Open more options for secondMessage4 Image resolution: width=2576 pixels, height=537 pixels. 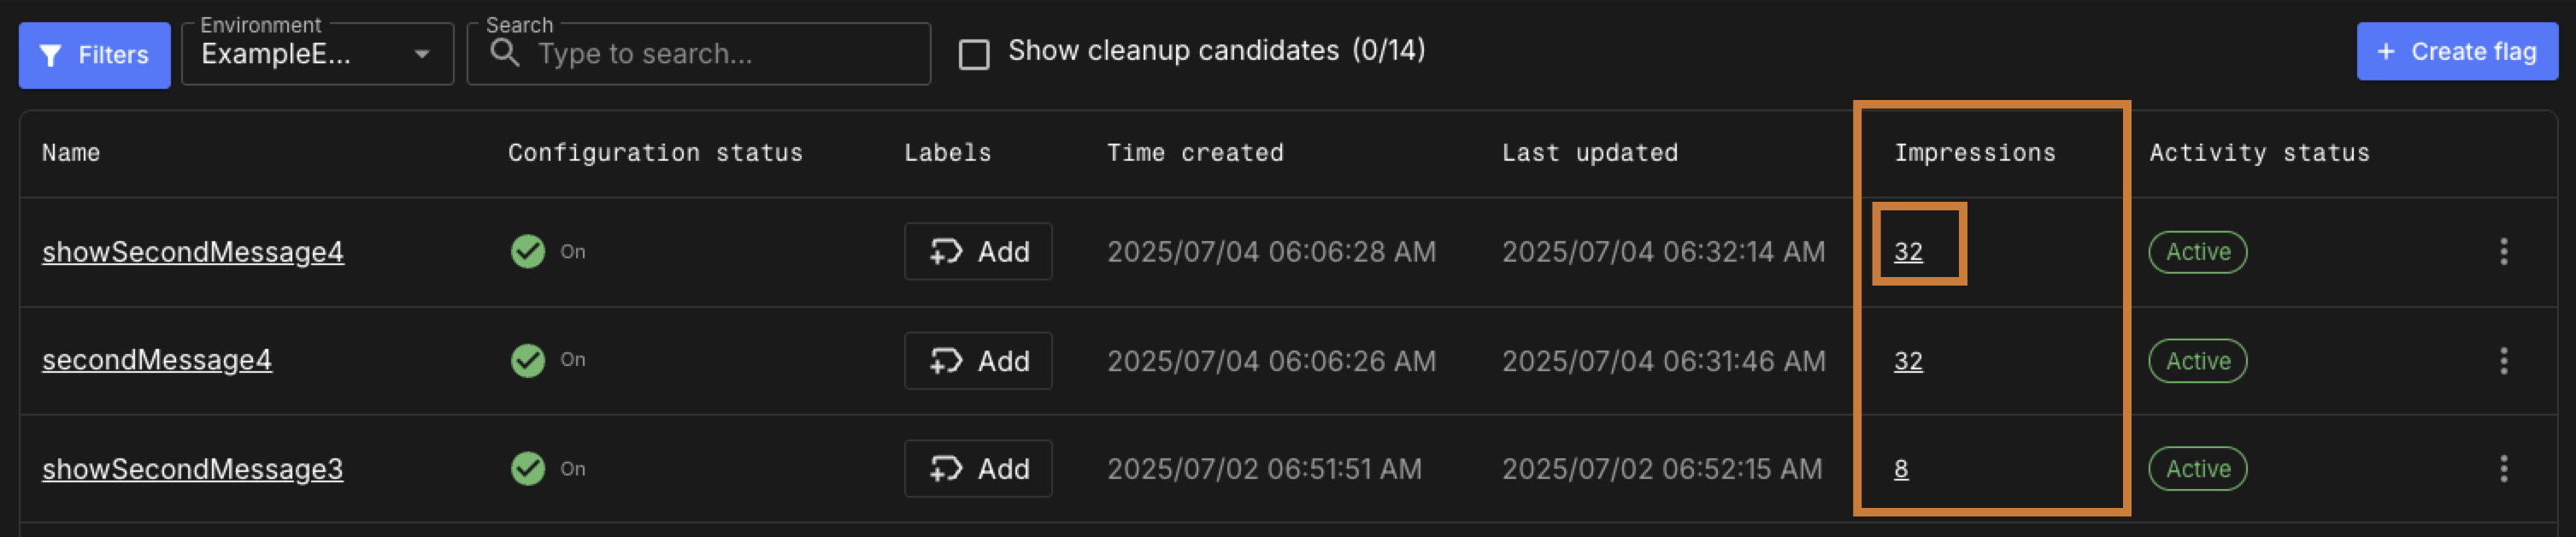click(2503, 361)
